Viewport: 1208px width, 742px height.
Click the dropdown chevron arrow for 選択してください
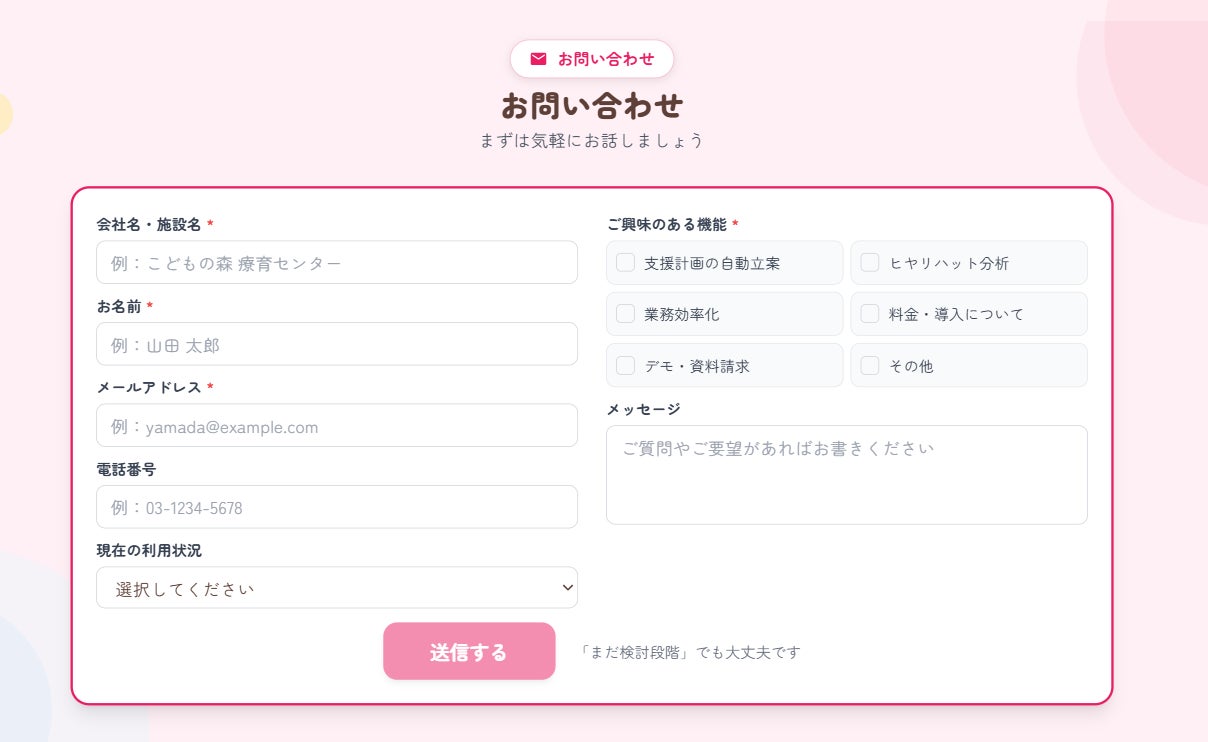click(x=567, y=588)
